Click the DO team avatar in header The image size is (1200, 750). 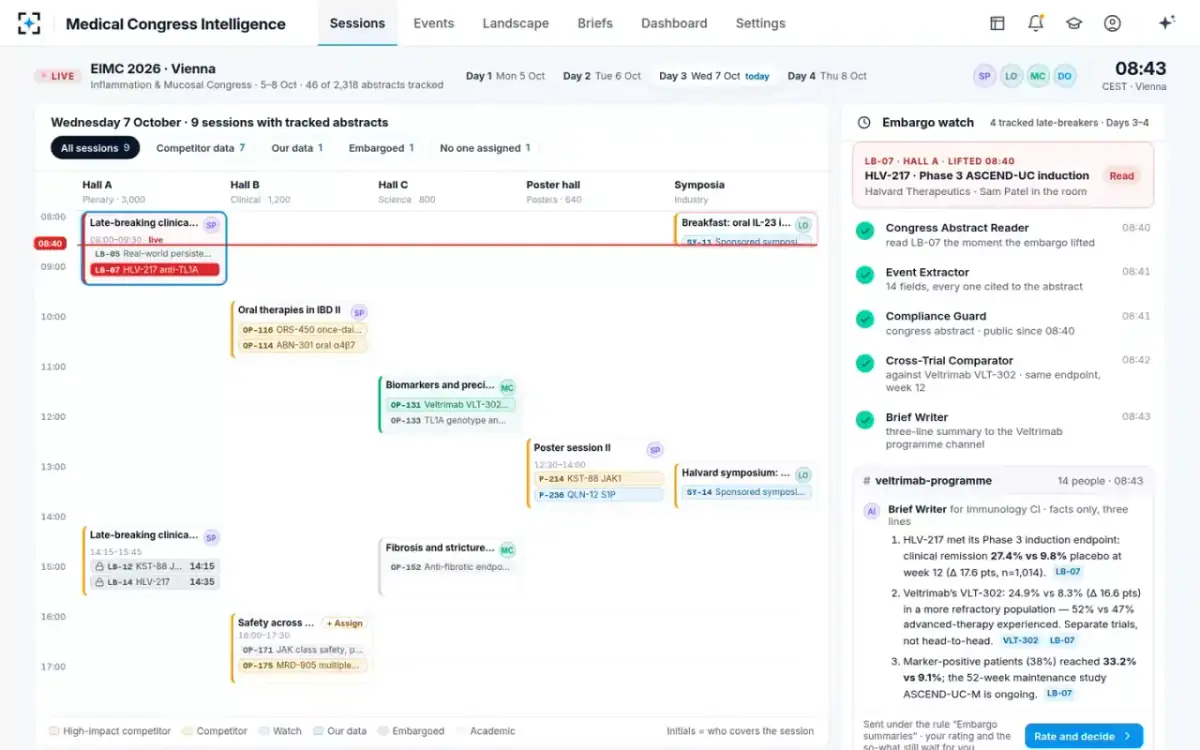click(1064, 75)
